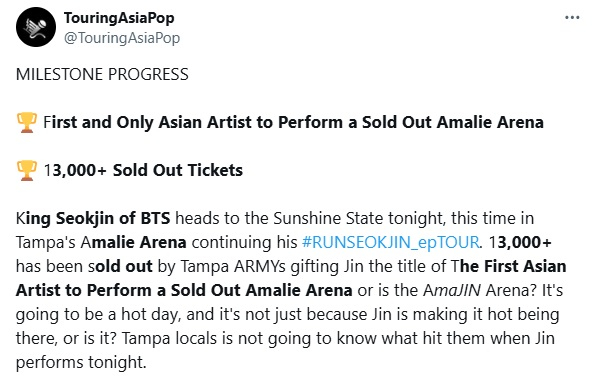Click the 13,000+ Sold Out Tickets line
Screen dimensions: 598x387
click(143, 170)
